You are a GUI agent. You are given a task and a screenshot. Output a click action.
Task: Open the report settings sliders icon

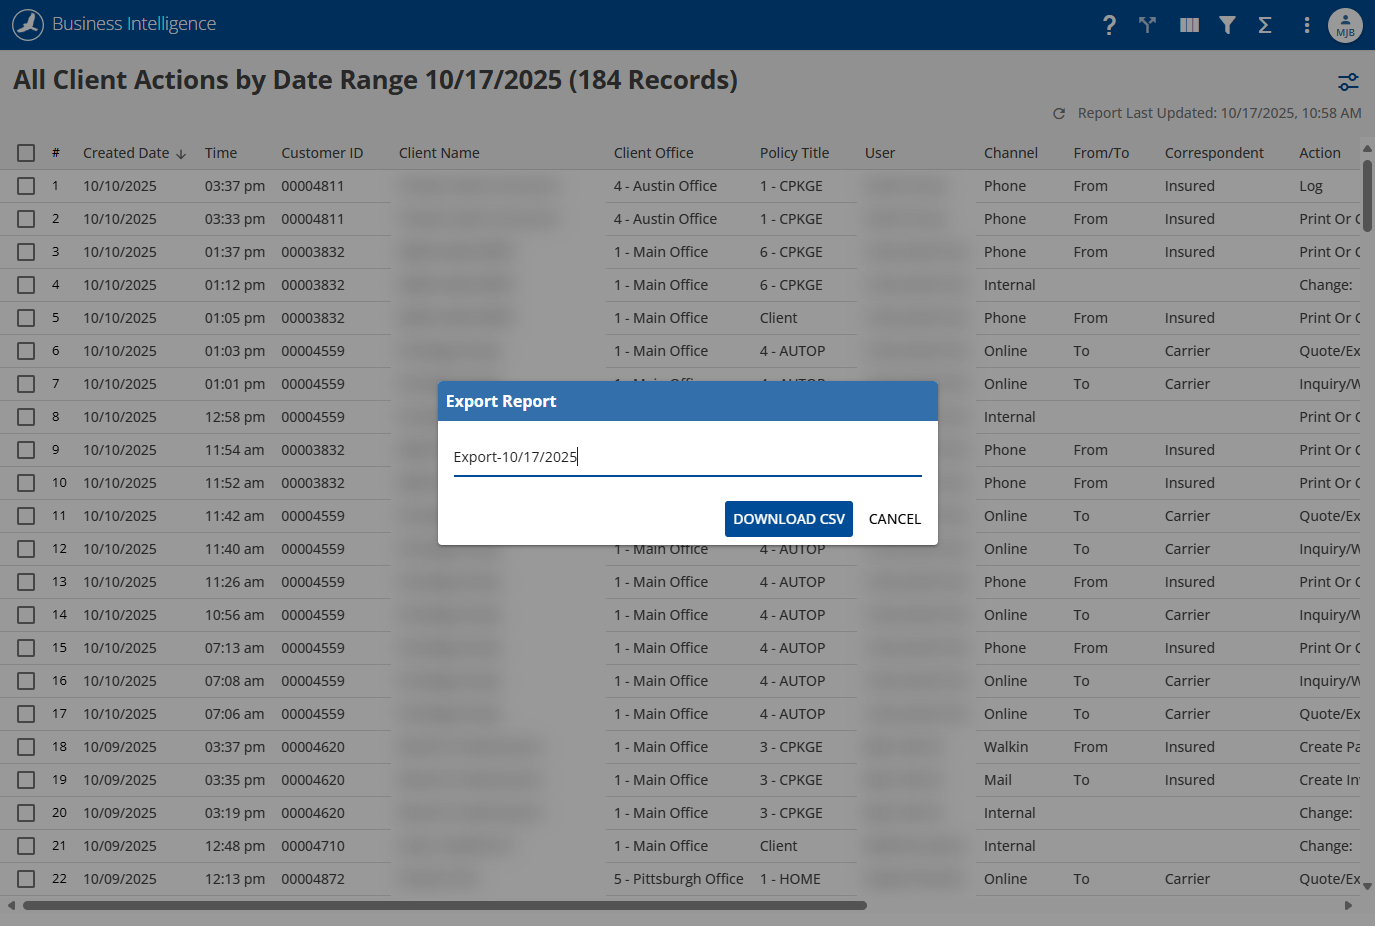(1348, 82)
